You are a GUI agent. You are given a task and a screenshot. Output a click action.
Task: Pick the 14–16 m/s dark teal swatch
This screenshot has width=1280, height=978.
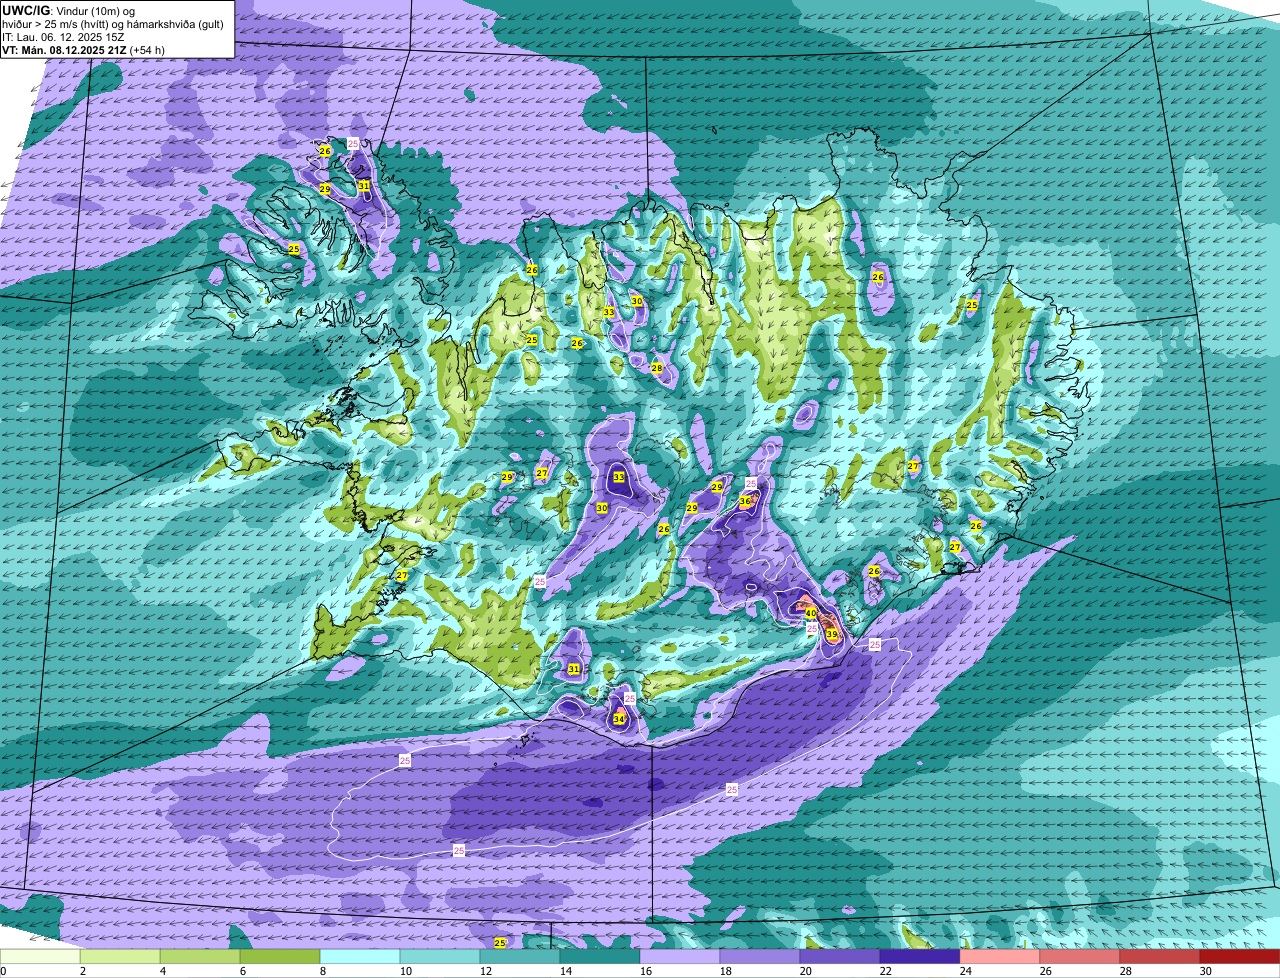[x=600, y=957]
